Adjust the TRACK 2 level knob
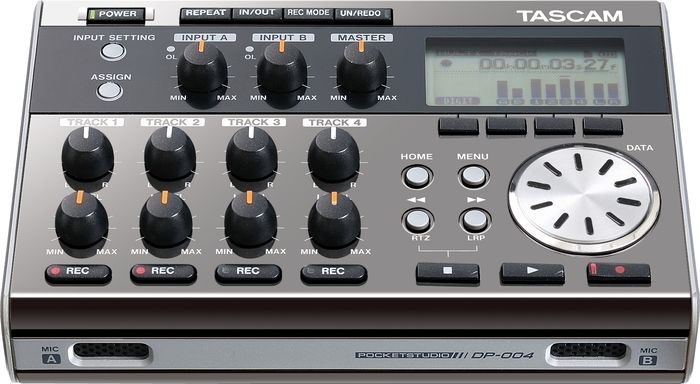 (x=166, y=222)
